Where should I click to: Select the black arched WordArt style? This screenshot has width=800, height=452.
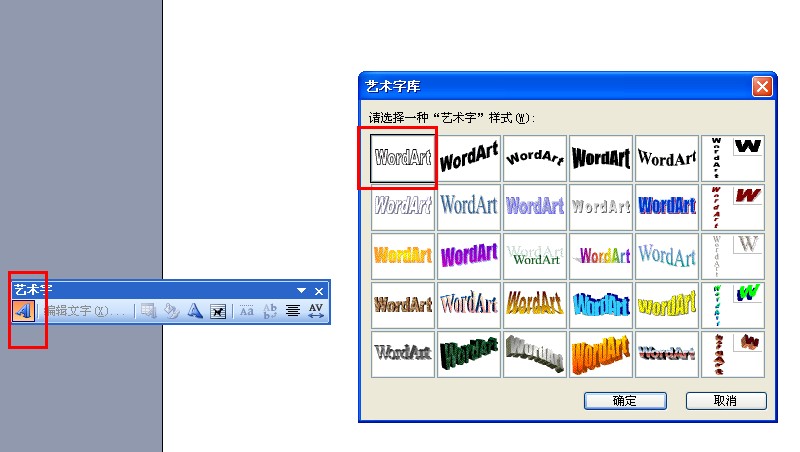point(535,159)
